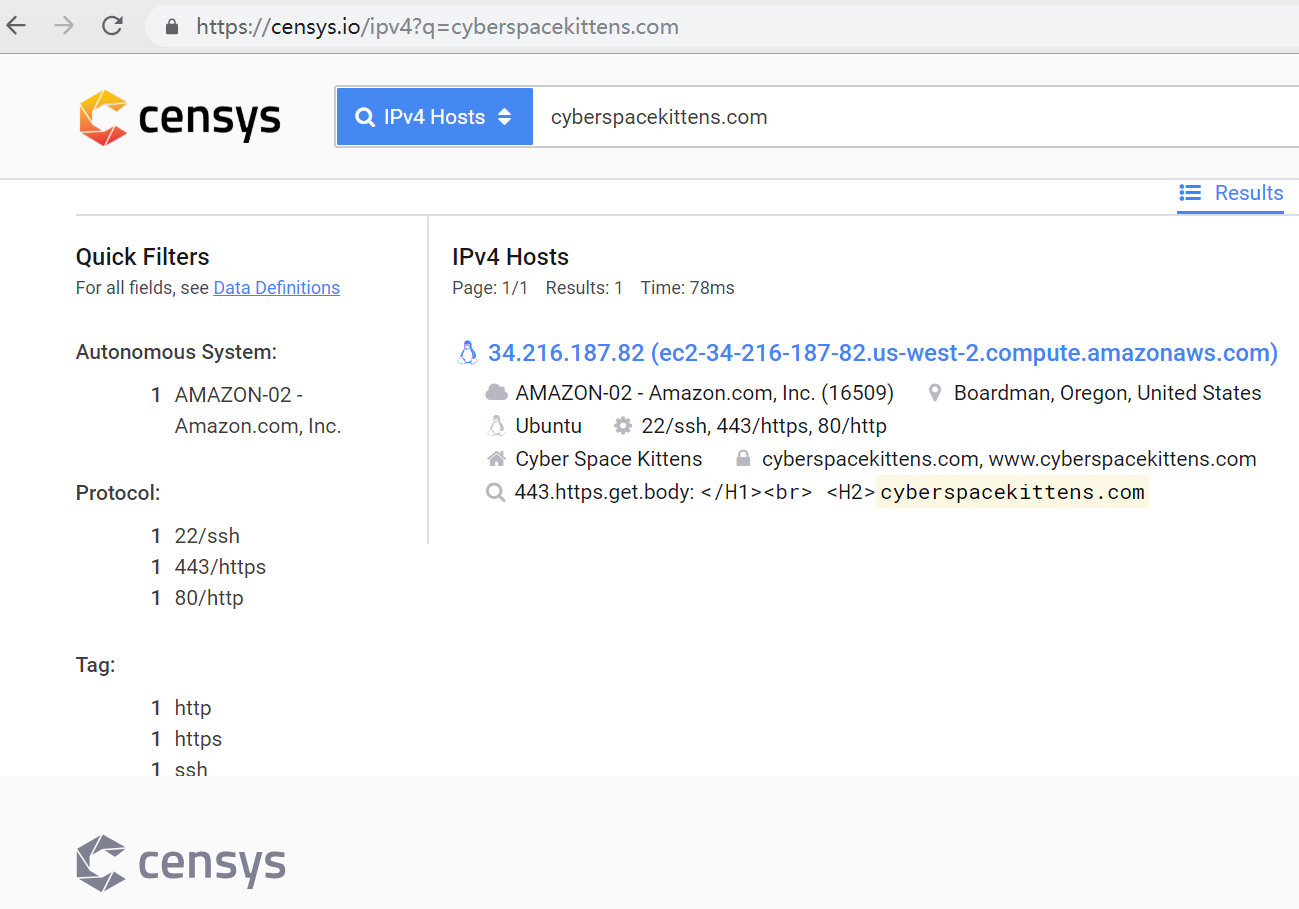This screenshot has width=1299, height=909.
Task: Click the Linux penguin icon beside 34.216.187.82
Action: tap(467, 353)
